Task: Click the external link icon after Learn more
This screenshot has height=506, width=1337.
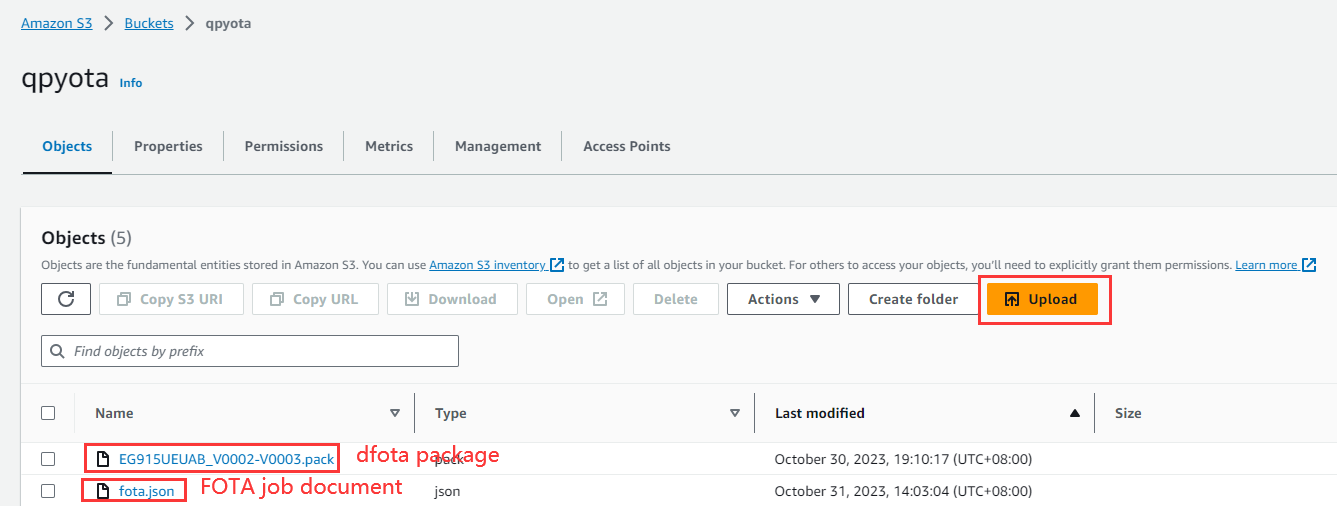Action: [x=1308, y=265]
